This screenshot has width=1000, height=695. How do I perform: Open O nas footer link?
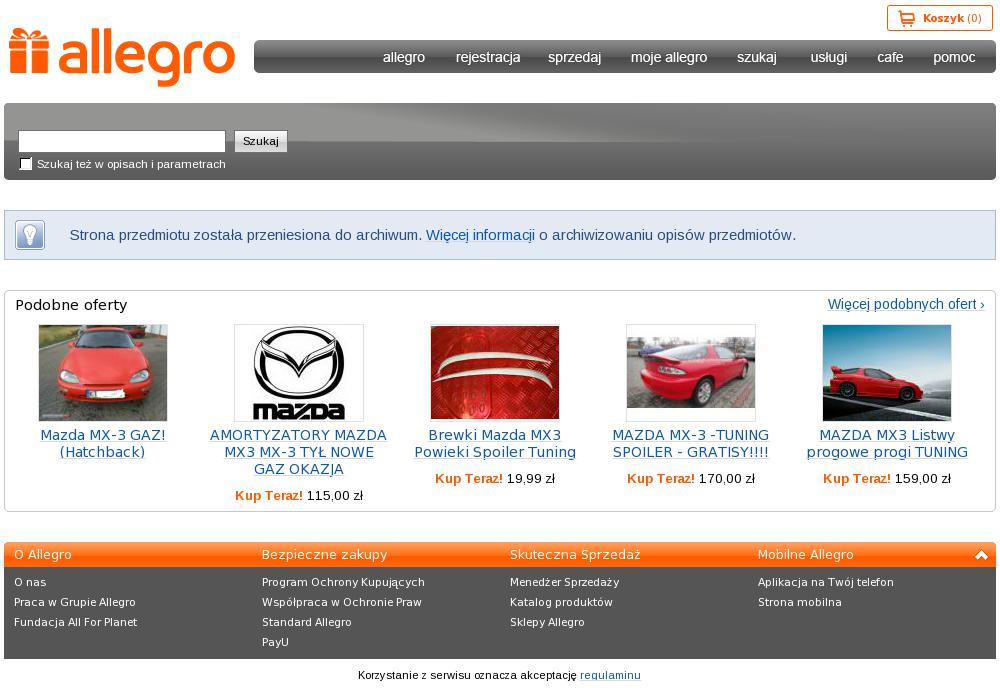[x=30, y=582]
